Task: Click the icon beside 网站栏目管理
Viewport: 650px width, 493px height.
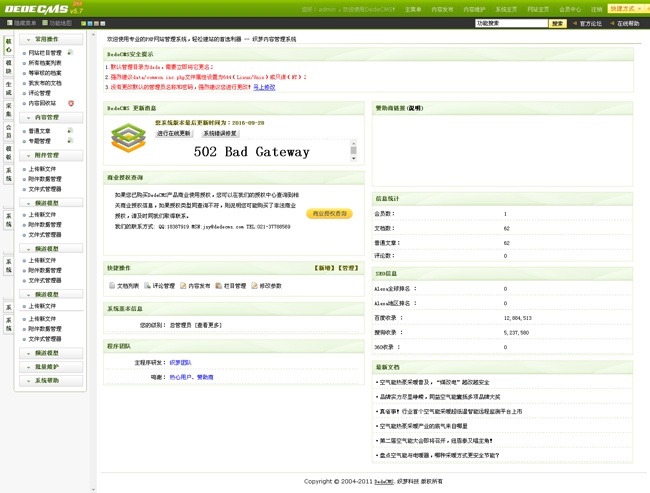Action: [x=70, y=53]
